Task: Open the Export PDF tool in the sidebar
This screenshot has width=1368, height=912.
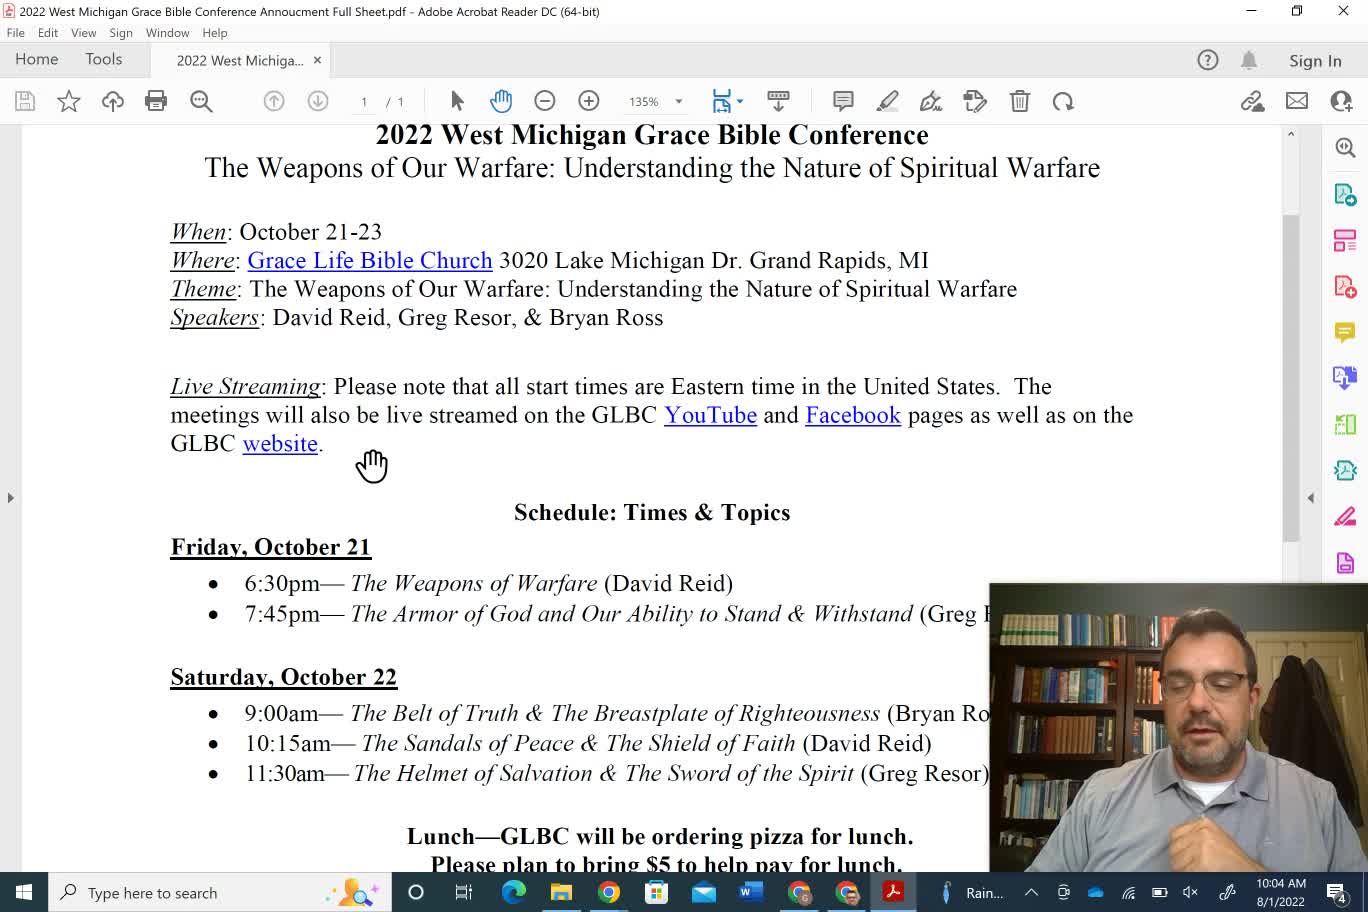Action: pyautogui.click(x=1345, y=194)
